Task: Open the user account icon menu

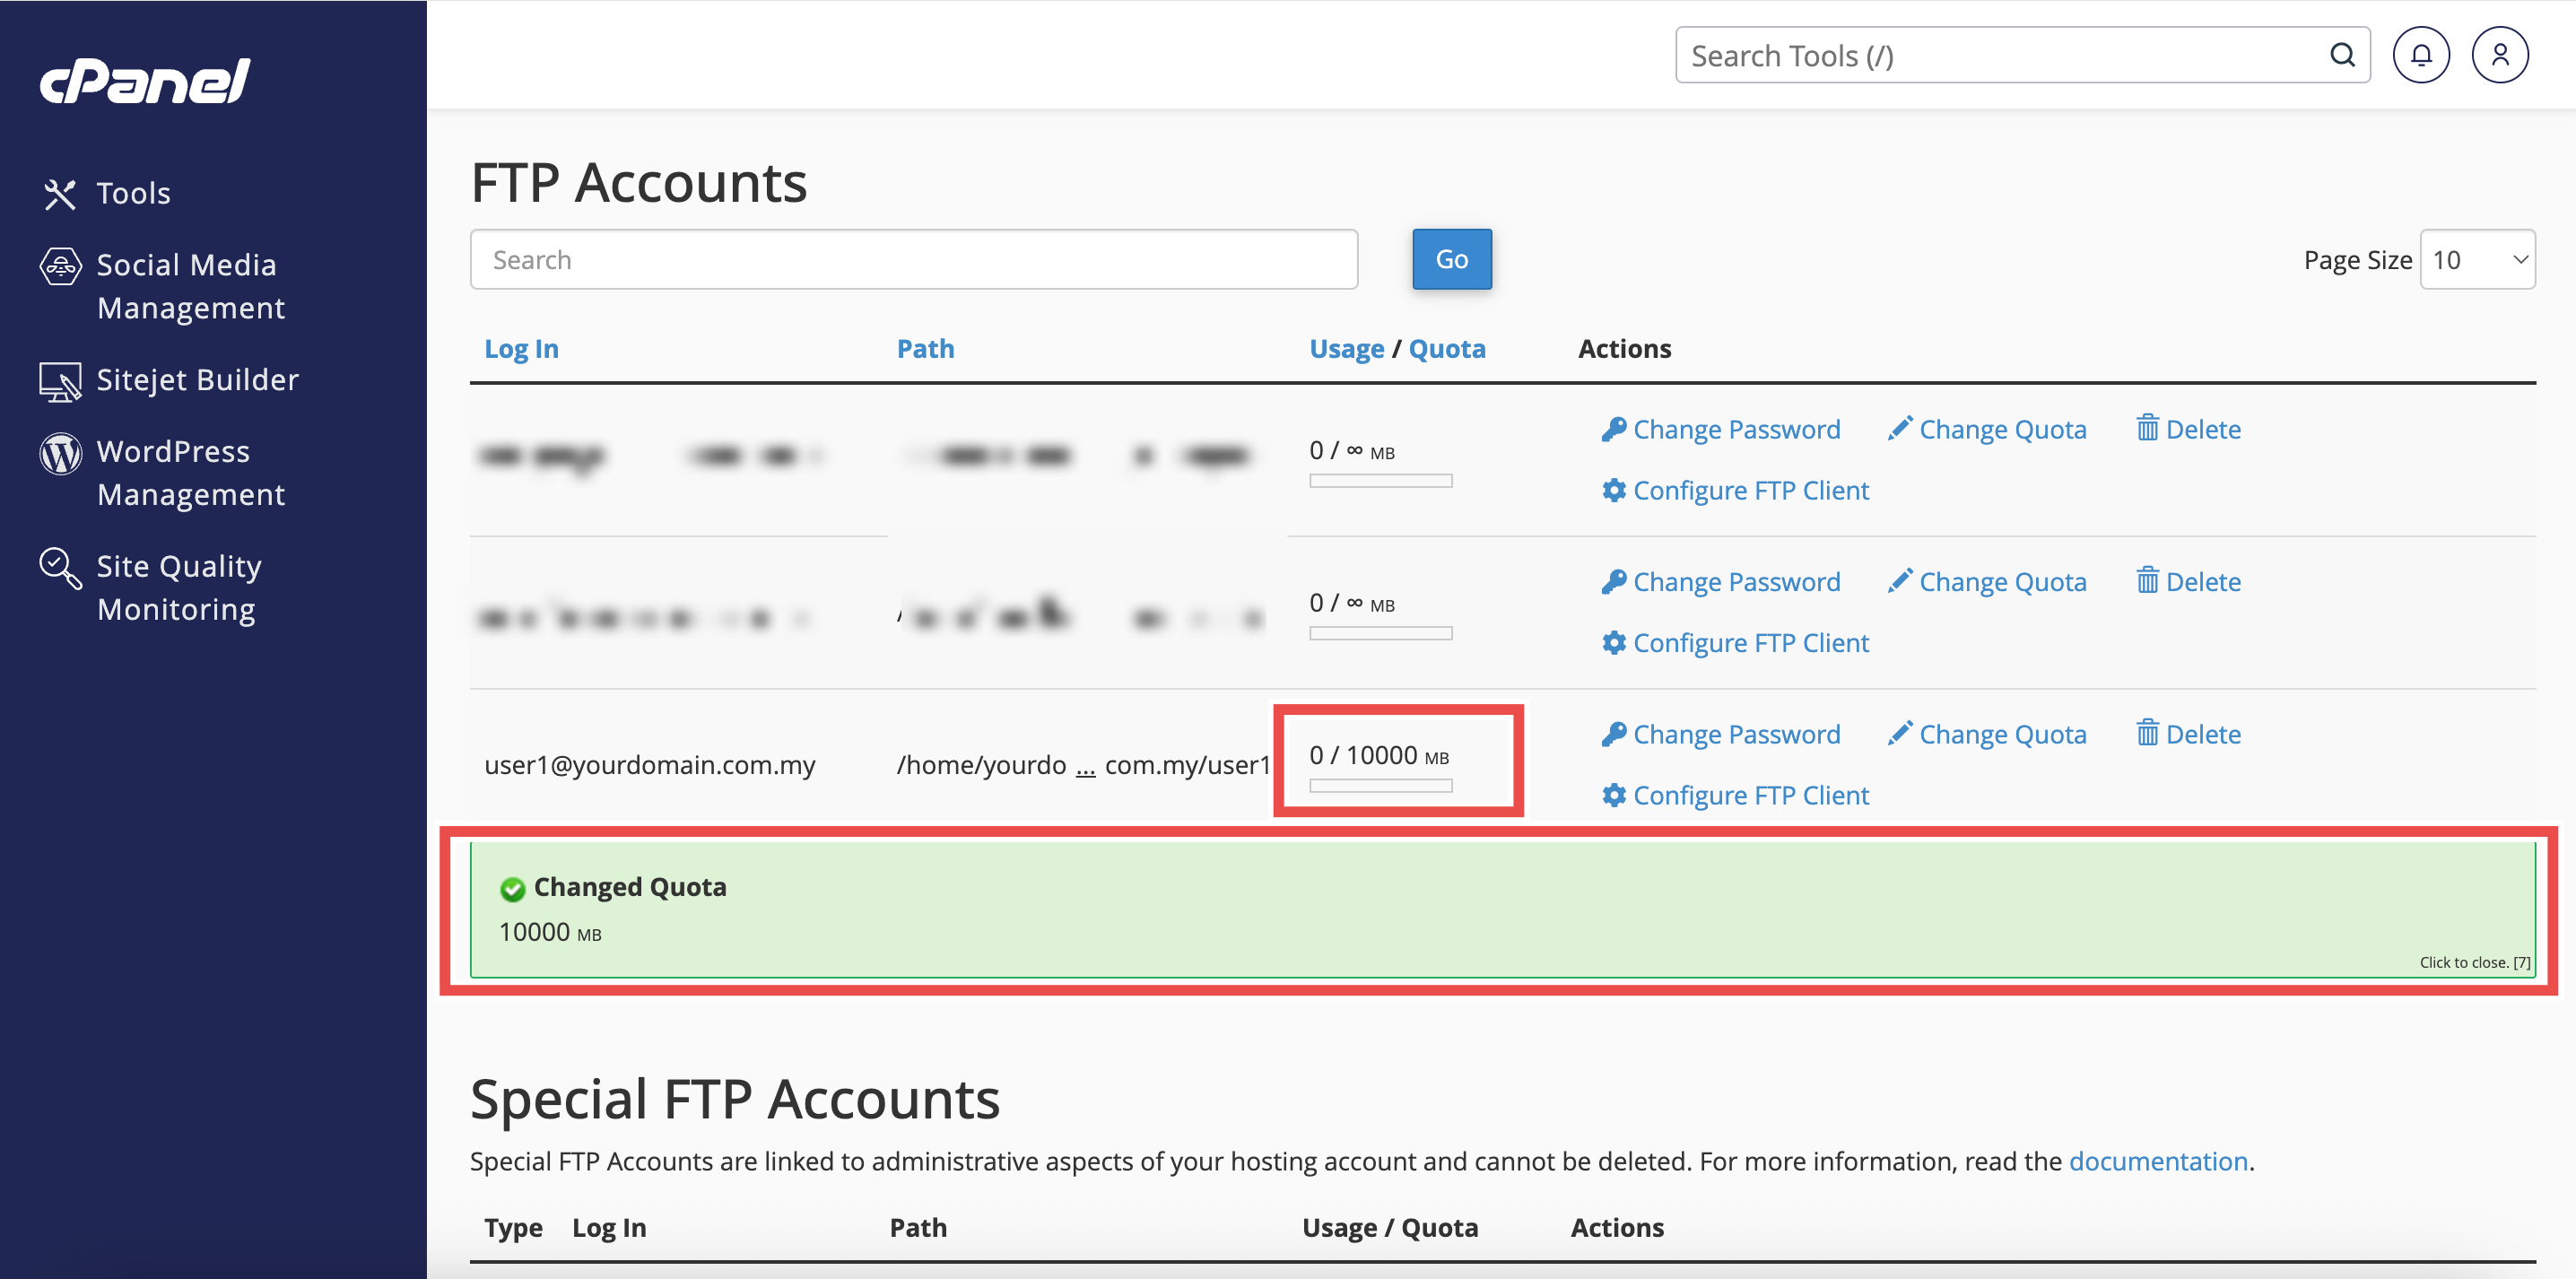Action: 2499,55
